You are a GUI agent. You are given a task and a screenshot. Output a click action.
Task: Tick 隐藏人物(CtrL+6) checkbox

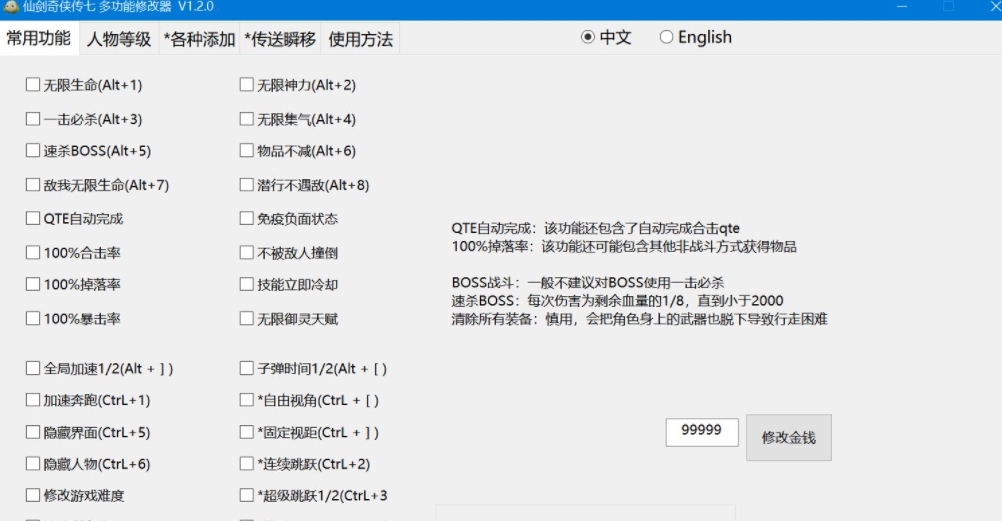[x=33, y=463]
